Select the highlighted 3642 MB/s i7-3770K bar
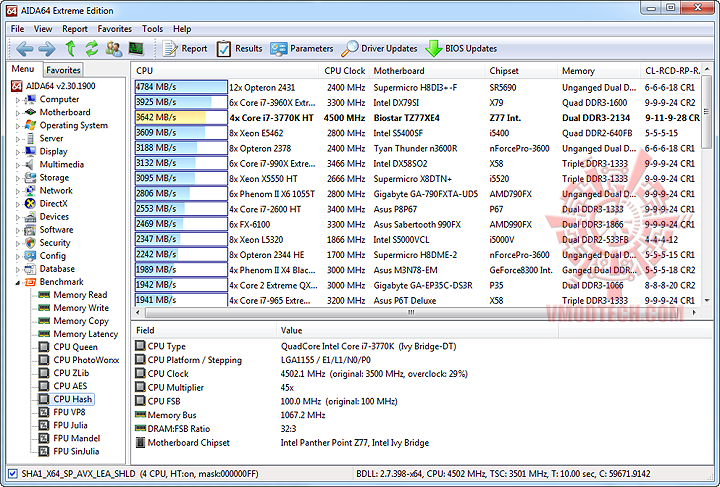Image resolution: width=720 pixels, height=487 pixels. (181, 118)
